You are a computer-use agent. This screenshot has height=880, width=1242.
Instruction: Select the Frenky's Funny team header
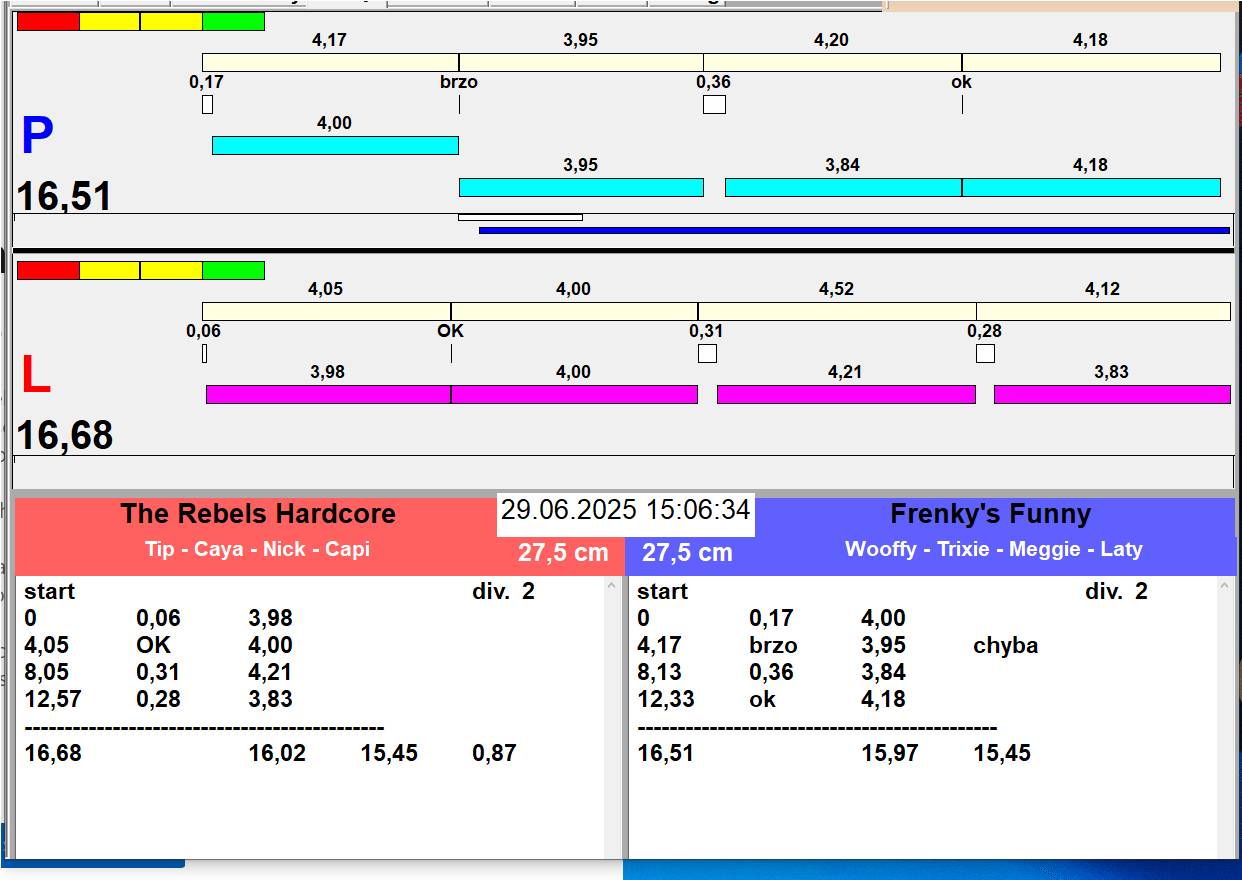[x=990, y=514]
